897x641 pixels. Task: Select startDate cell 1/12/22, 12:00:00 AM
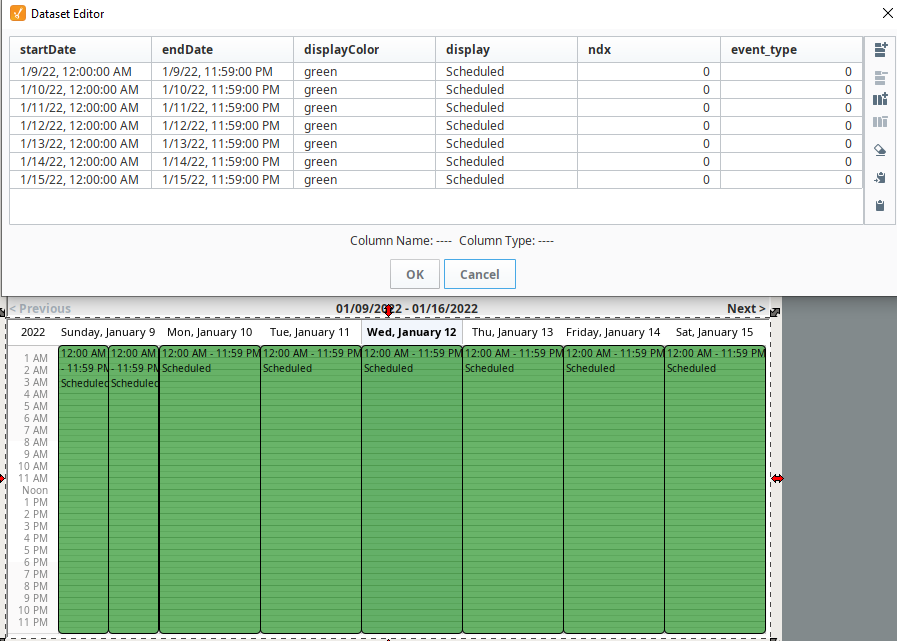click(x=81, y=126)
